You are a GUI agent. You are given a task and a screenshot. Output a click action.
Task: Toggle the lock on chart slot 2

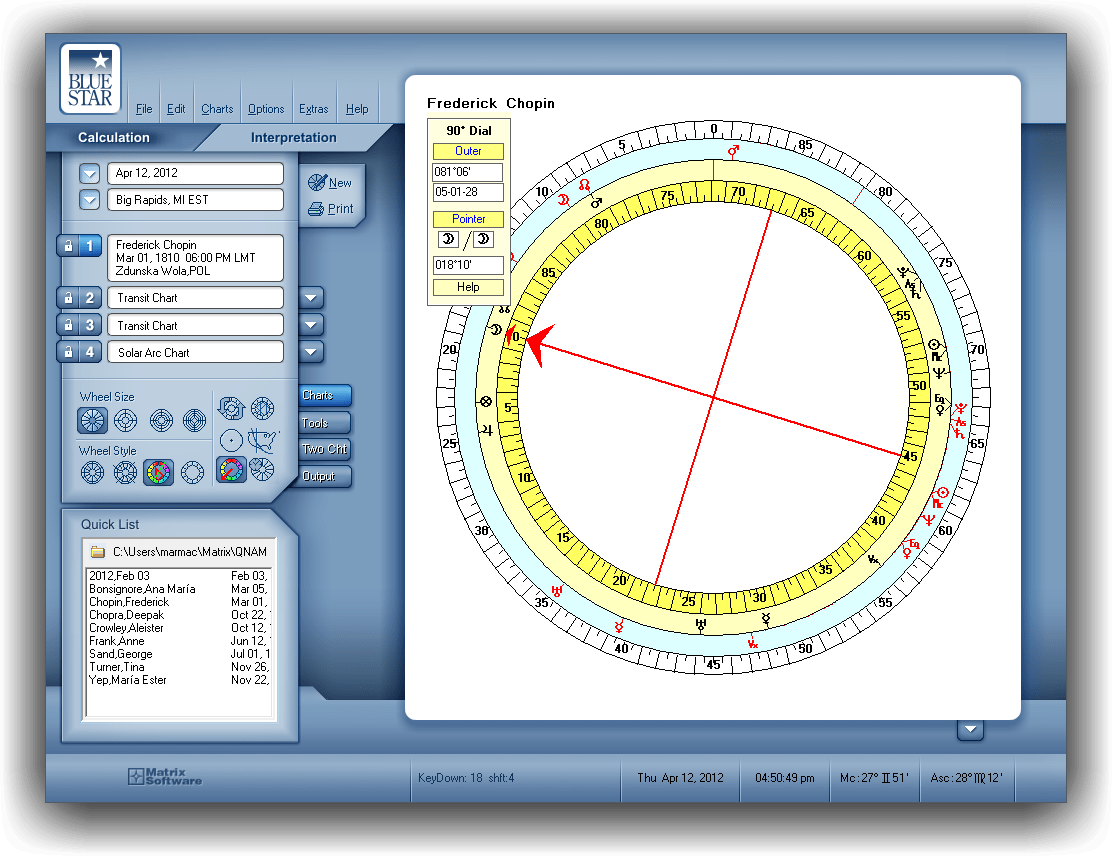pyautogui.click(x=68, y=298)
